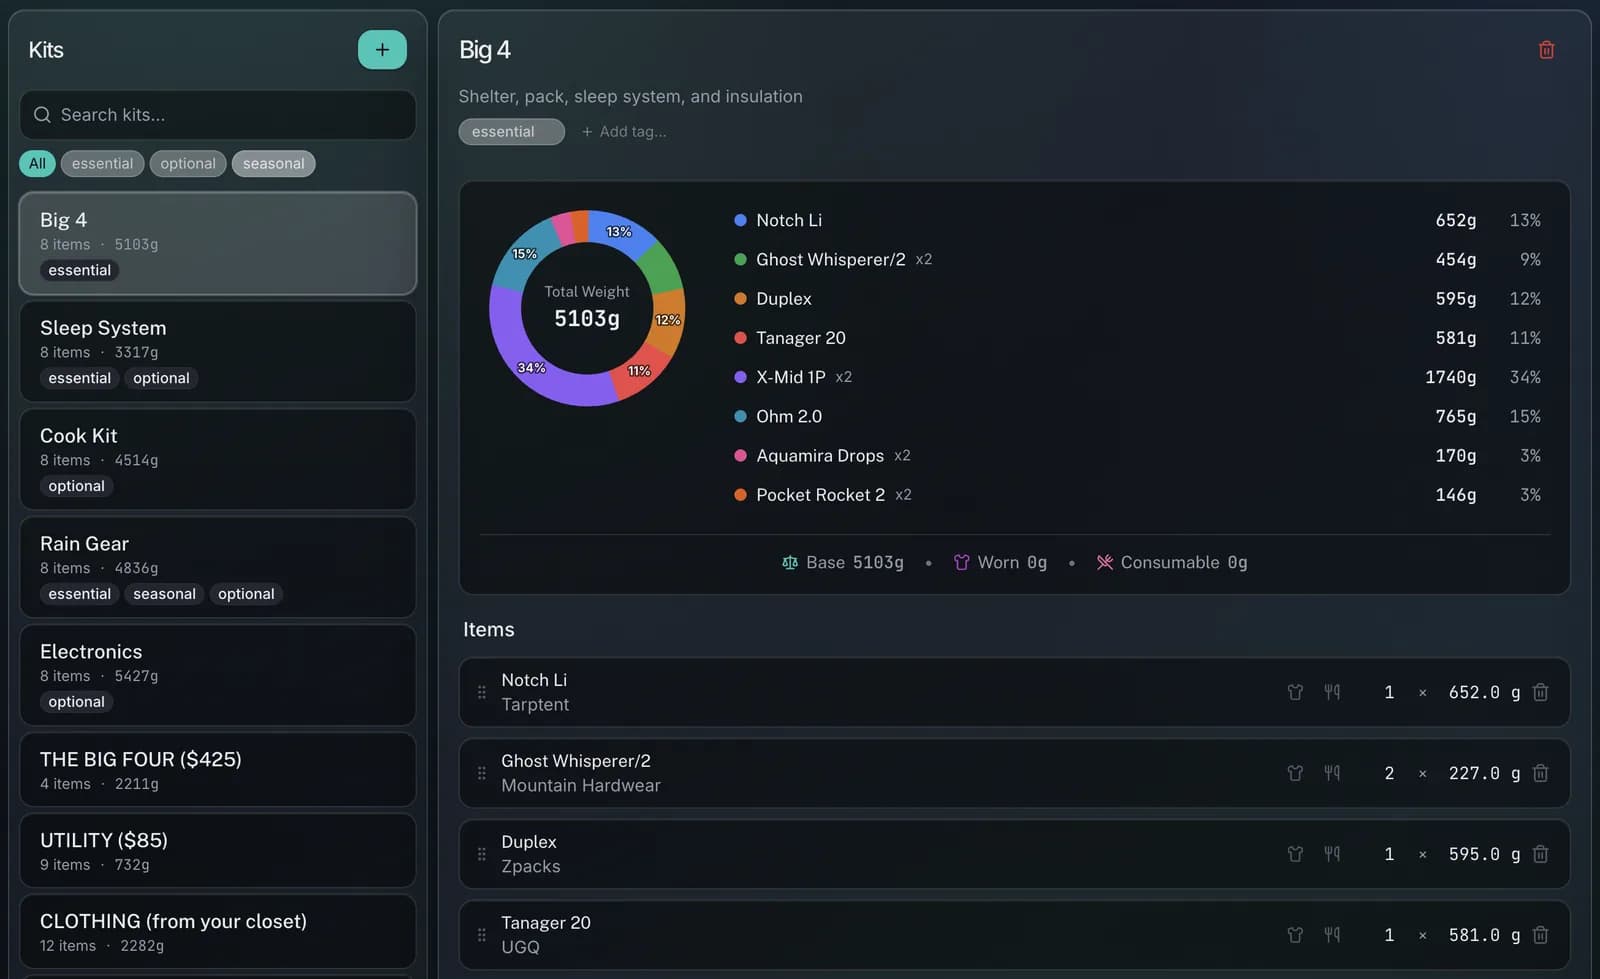Mark Tanager 20 as worn
The width and height of the screenshot is (1600, 979).
click(x=1295, y=935)
